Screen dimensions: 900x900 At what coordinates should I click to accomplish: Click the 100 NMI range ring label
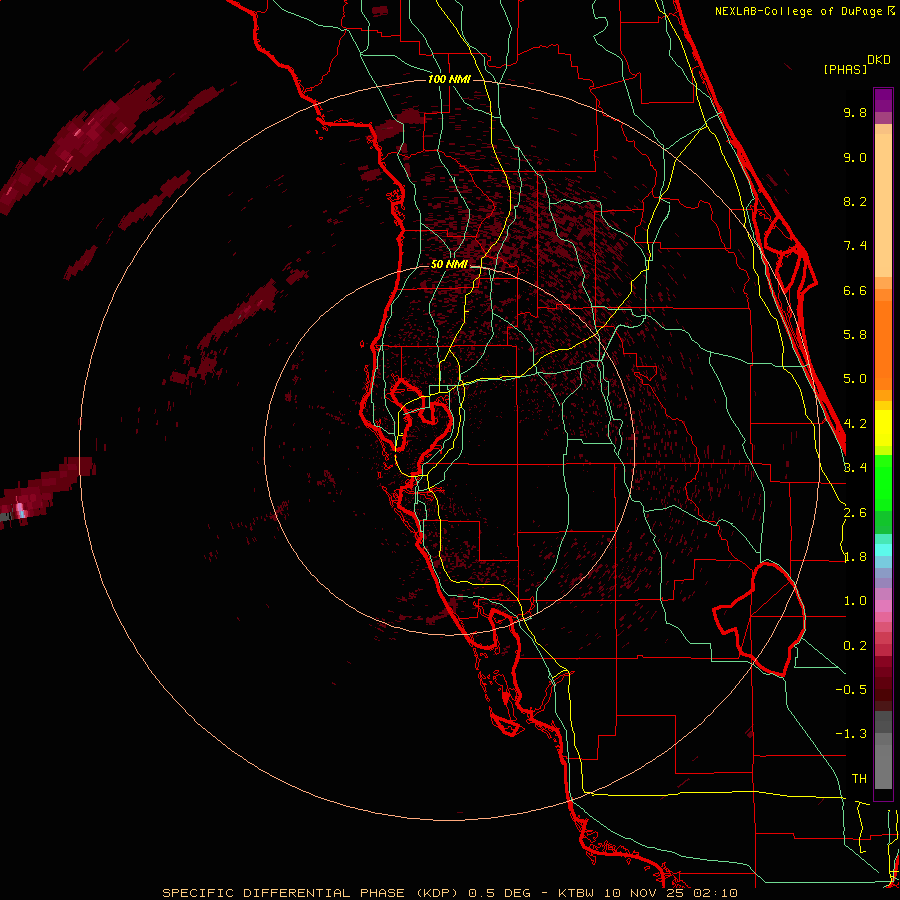449,79
